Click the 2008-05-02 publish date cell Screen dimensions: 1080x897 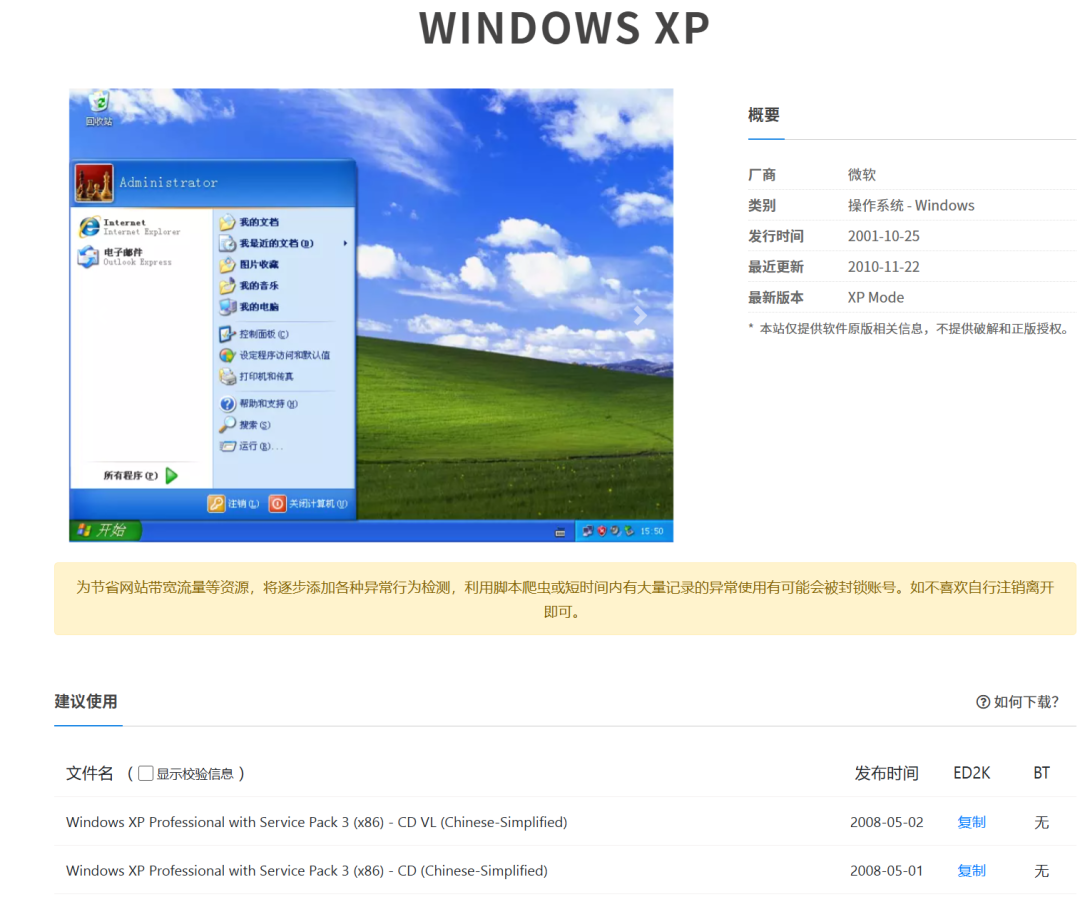(x=886, y=822)
